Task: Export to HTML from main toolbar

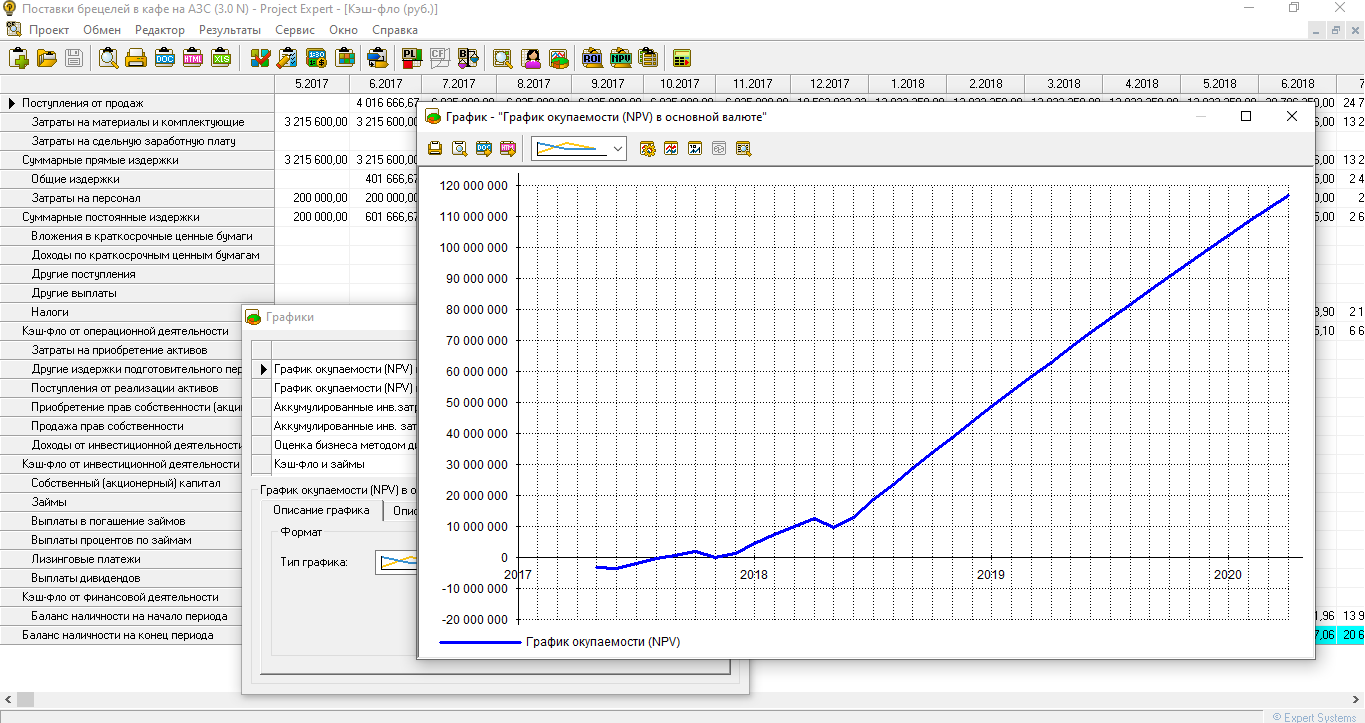Action: coord(193,57)
